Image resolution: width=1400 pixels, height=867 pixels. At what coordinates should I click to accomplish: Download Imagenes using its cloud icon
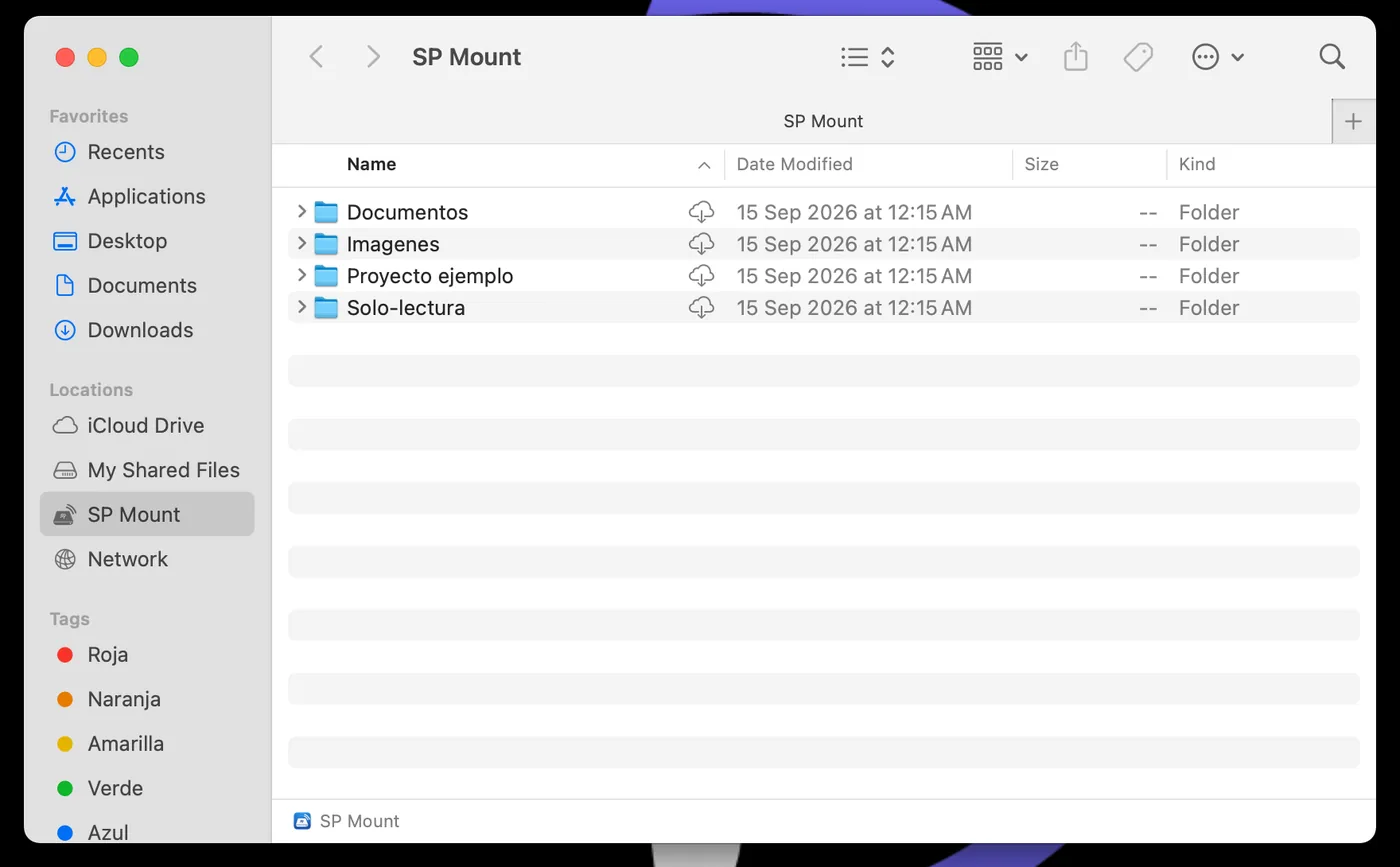701,244
